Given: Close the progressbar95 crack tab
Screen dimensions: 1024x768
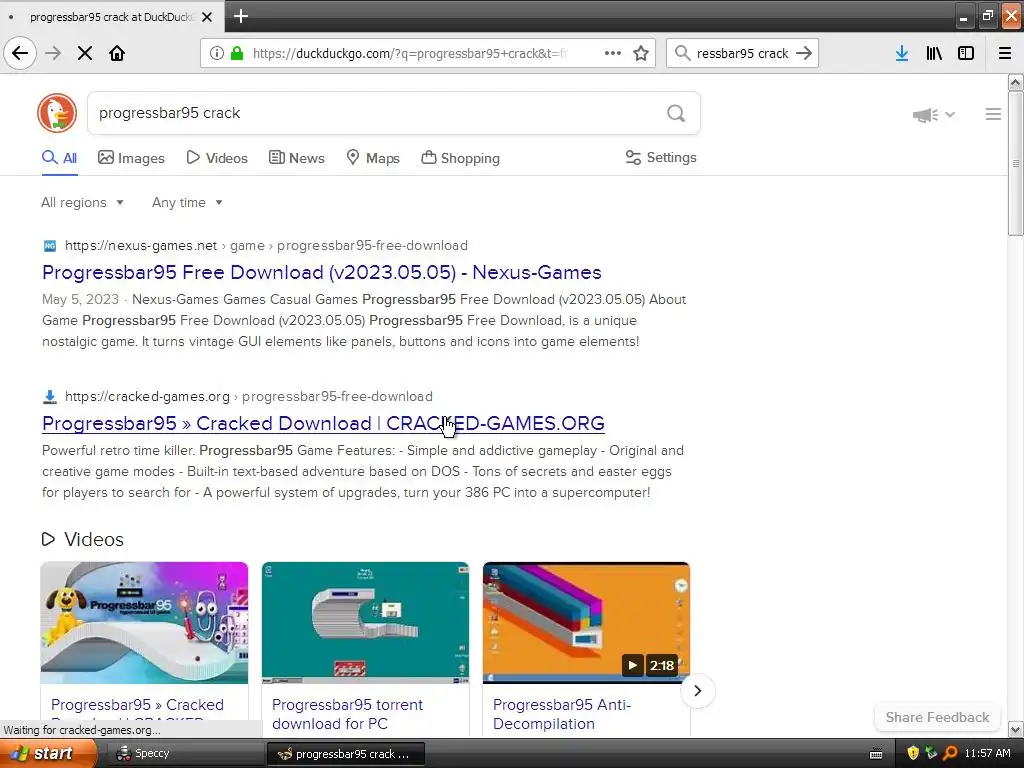Looking at the screenshot, I should (207, 17).
